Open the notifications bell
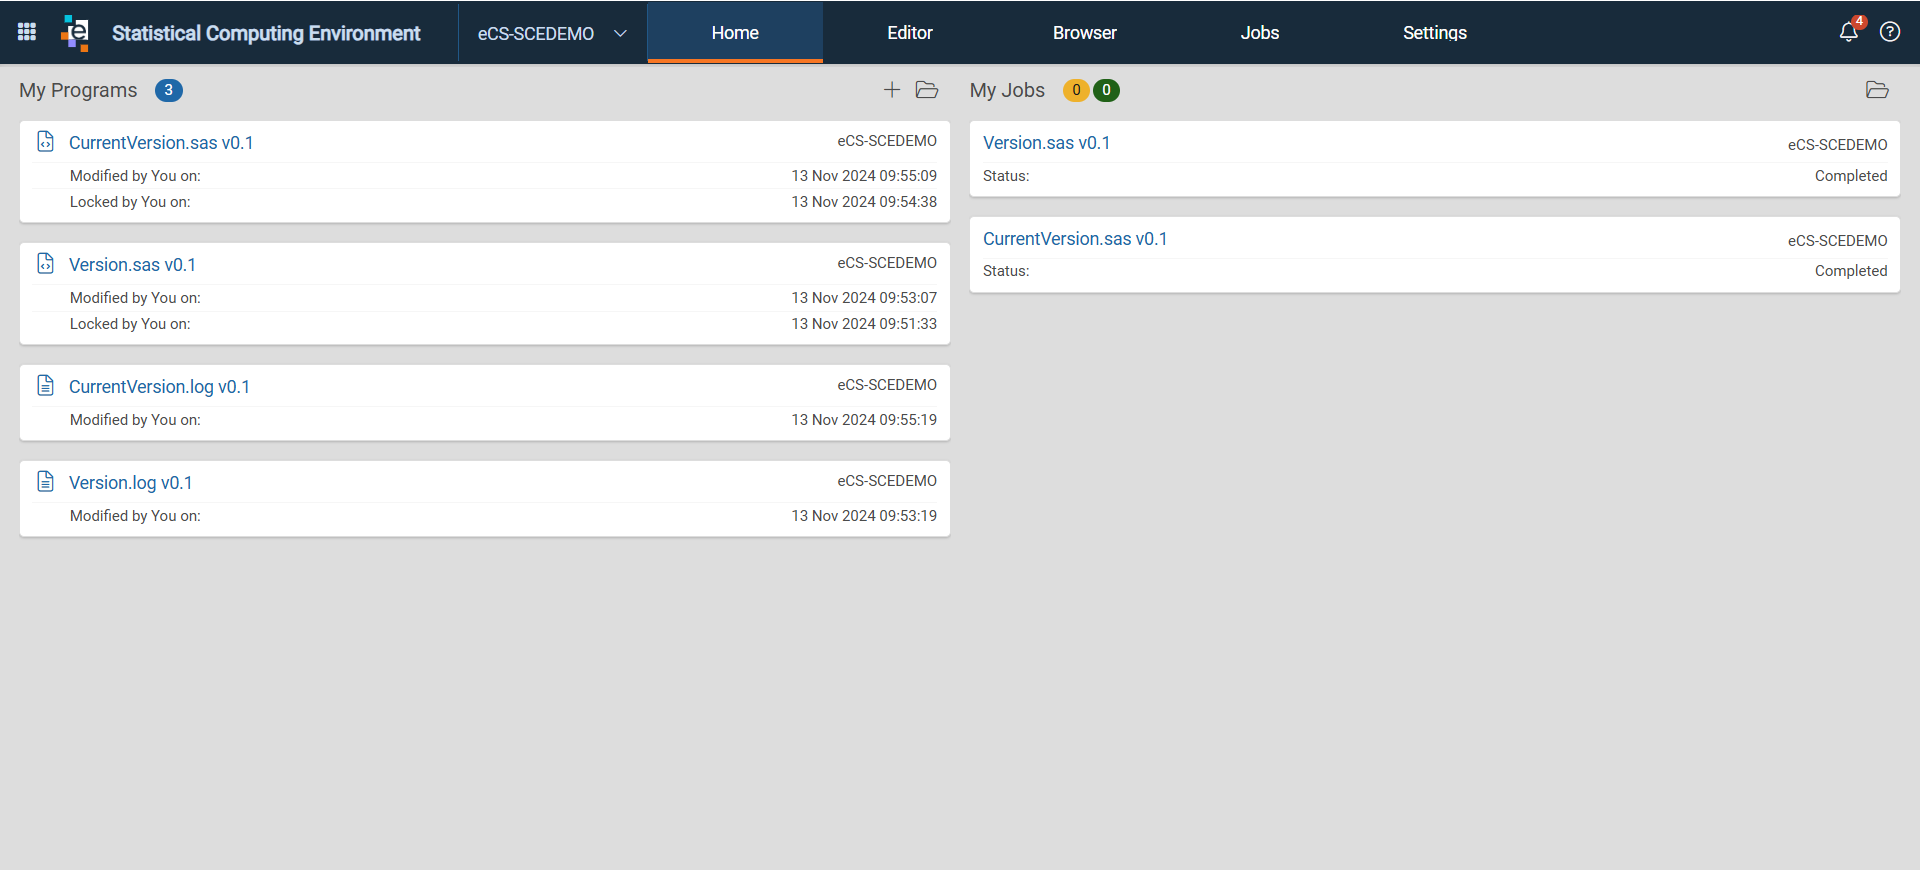1920x870 pixels. point(1849,32)
